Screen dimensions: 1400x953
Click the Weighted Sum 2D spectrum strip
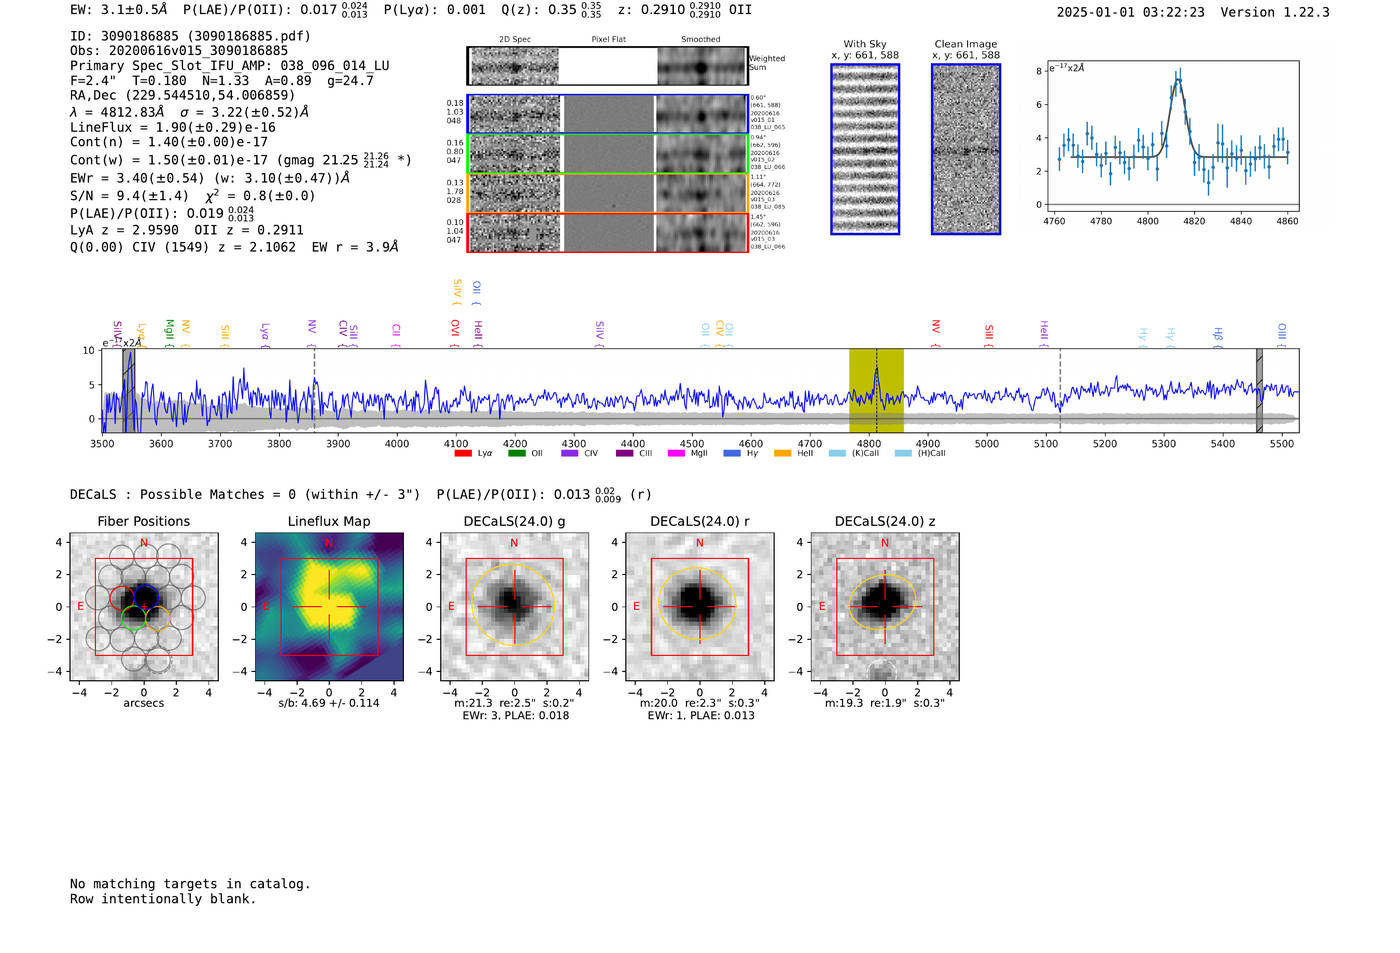[608, 66]
